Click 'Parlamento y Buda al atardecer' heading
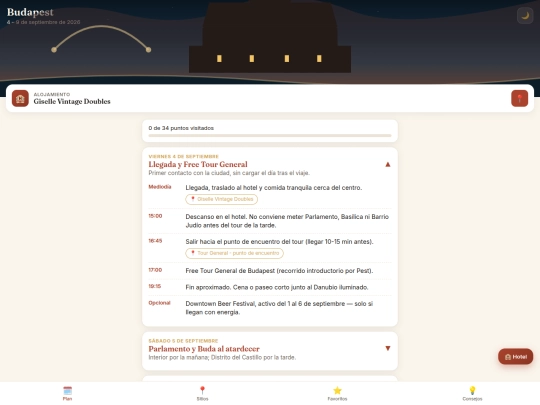 pyautogui.click(x=204, y=349)
